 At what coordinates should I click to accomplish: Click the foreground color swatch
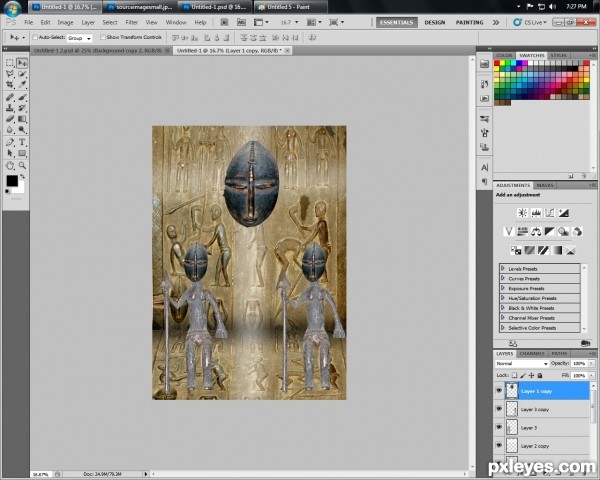[11, 181]
